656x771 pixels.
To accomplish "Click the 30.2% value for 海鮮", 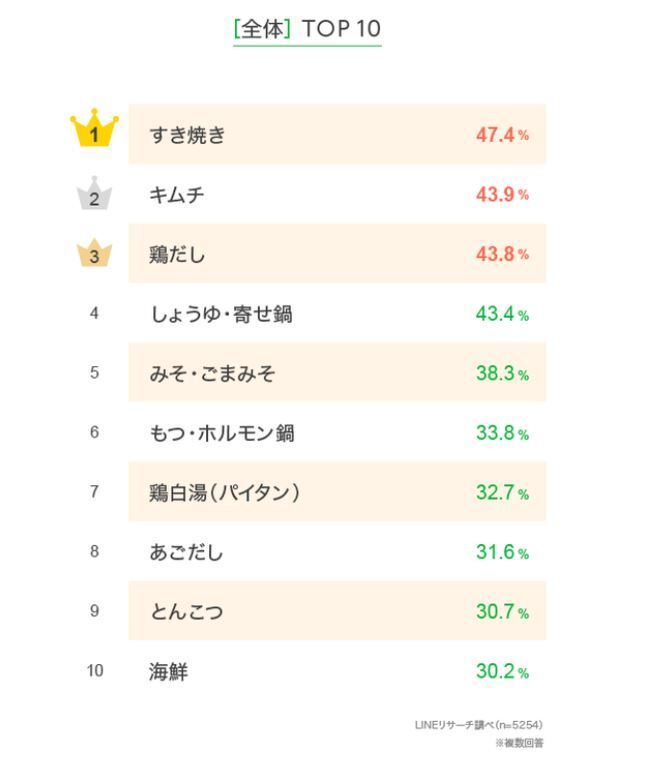I will click(502, 671).
